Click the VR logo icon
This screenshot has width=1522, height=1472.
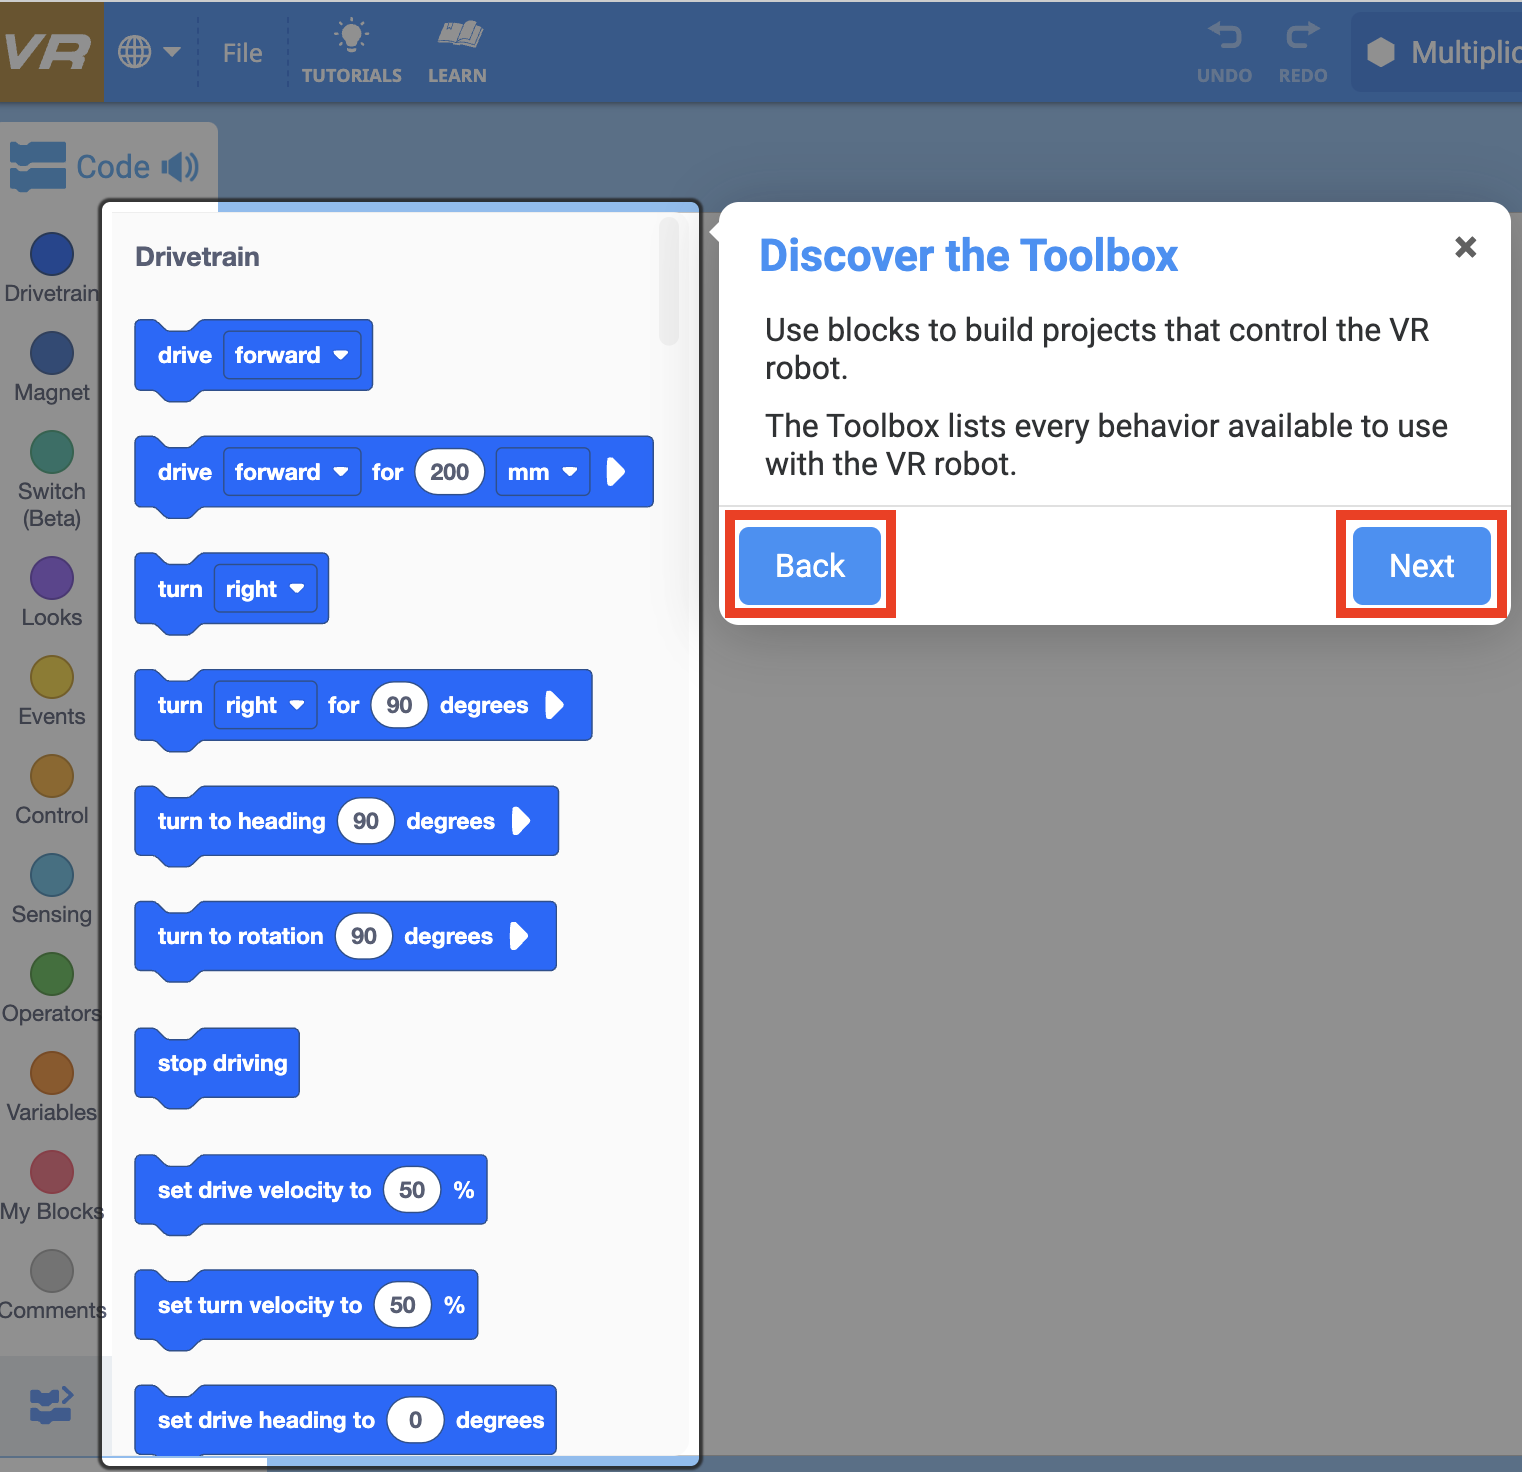48,52
